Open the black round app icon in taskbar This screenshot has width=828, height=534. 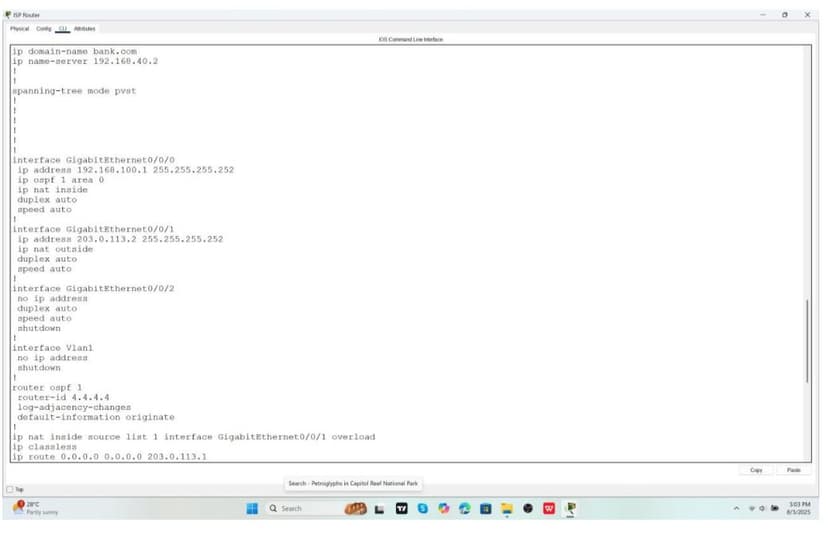pyautogui.click(x=528, y=508)
